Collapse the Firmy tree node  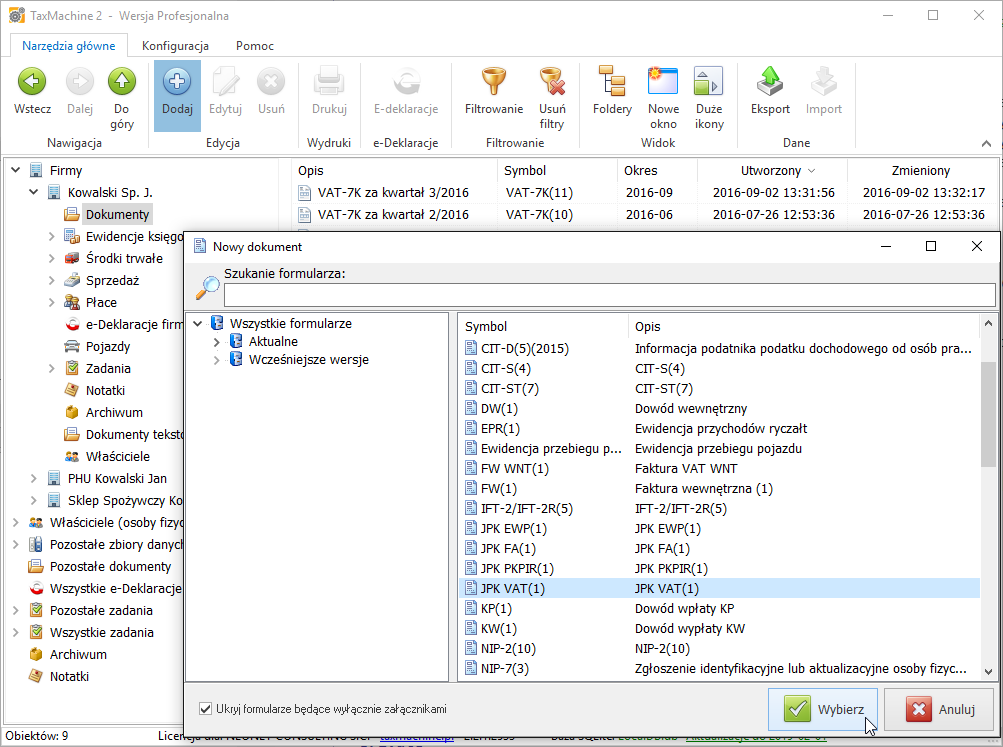coord(15,171)
